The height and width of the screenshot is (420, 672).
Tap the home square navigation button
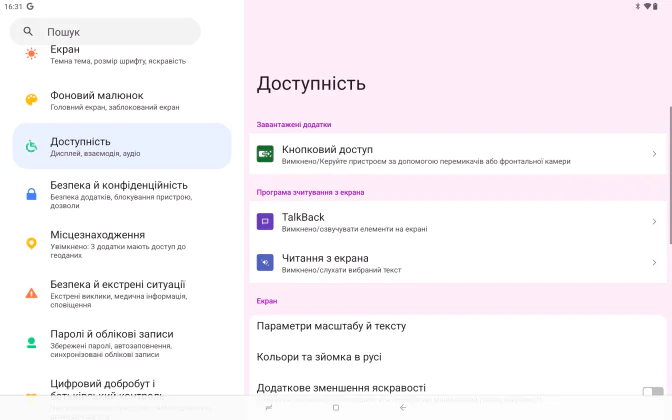coord(336,408)
